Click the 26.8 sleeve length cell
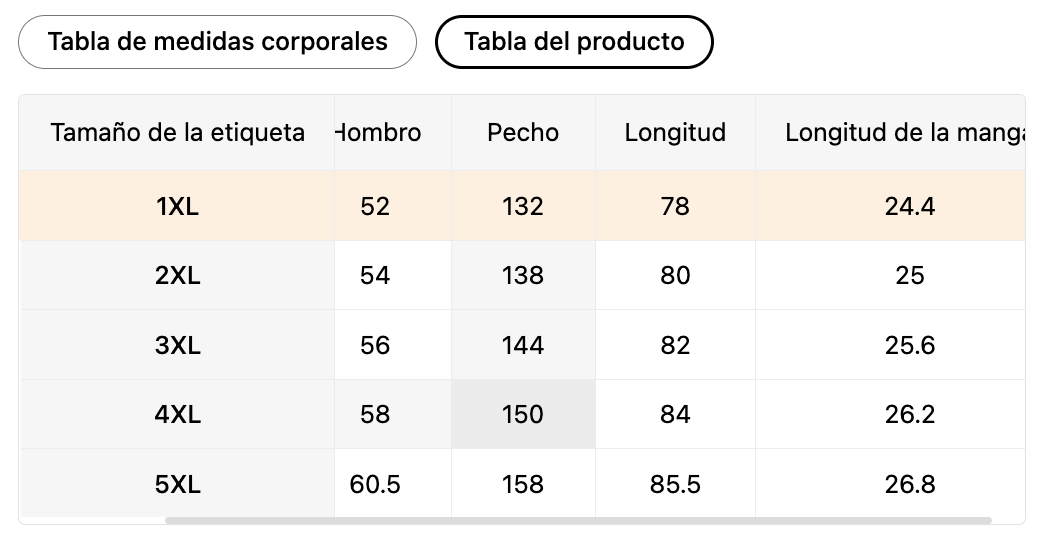 909,484
